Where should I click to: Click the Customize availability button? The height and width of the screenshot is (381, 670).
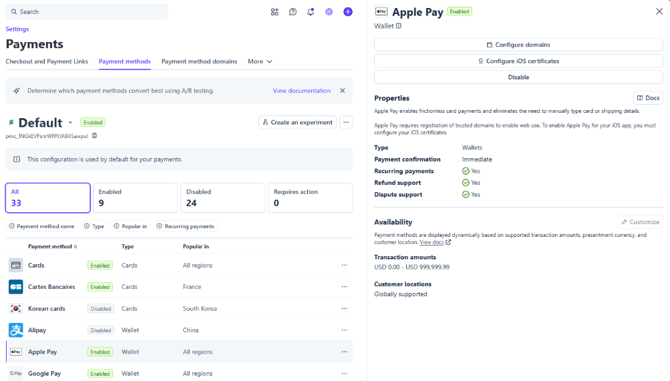(640, 222)
